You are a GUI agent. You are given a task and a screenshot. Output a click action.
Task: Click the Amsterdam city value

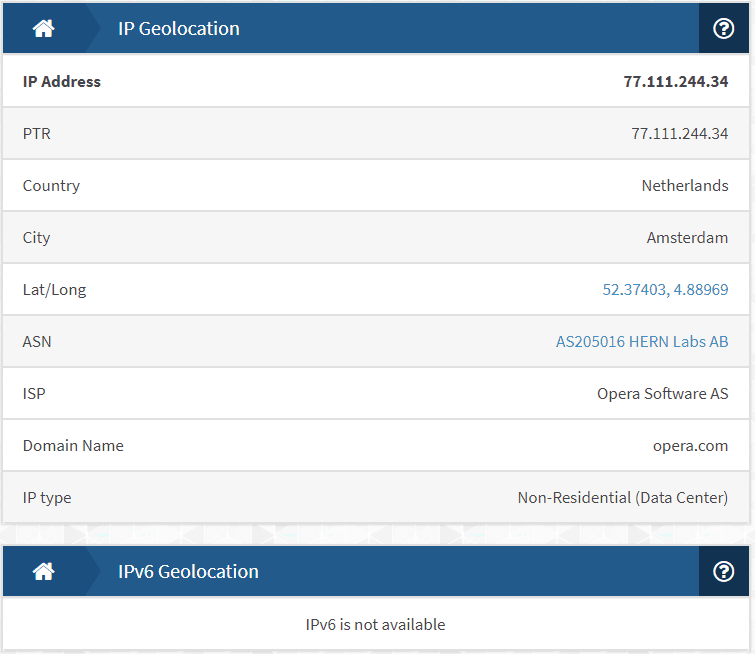687,237
